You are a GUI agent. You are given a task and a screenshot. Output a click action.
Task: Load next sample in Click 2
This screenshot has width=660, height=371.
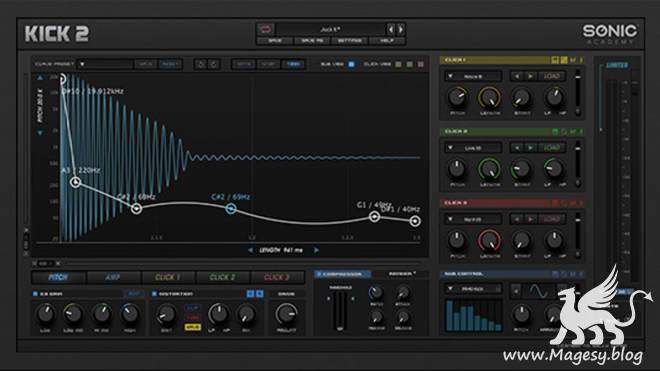click(530, 148)
